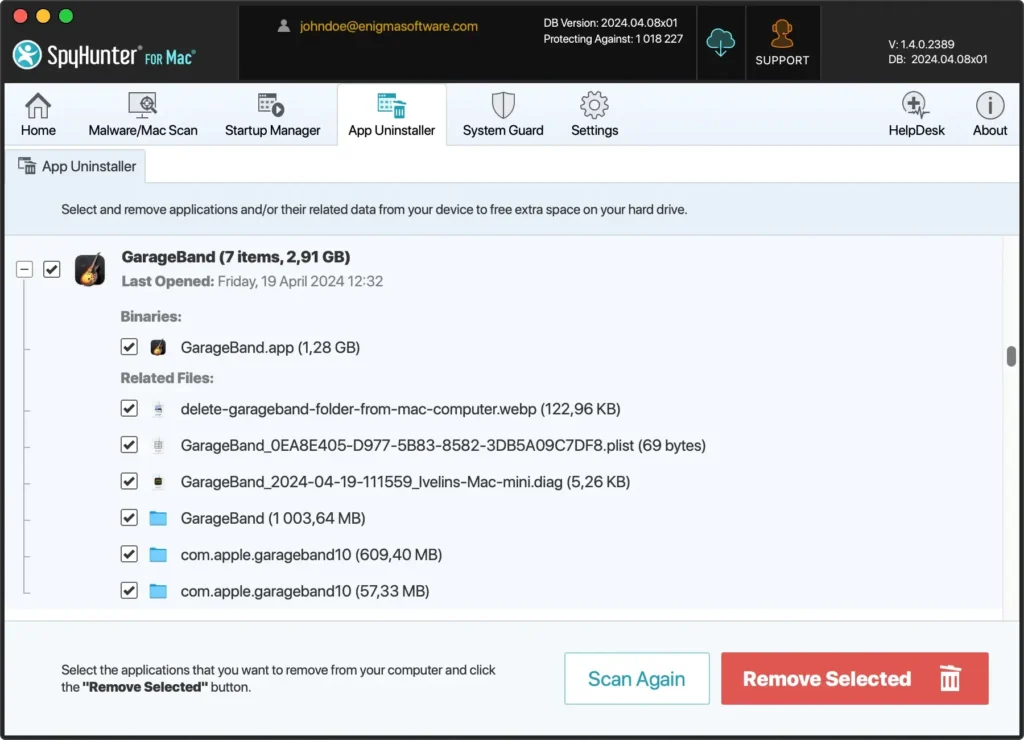Image resolution: width=1024 pixels, height=740 pixels.
Task: Click the cloud download update icon
Action: click(x=721, y=42)
